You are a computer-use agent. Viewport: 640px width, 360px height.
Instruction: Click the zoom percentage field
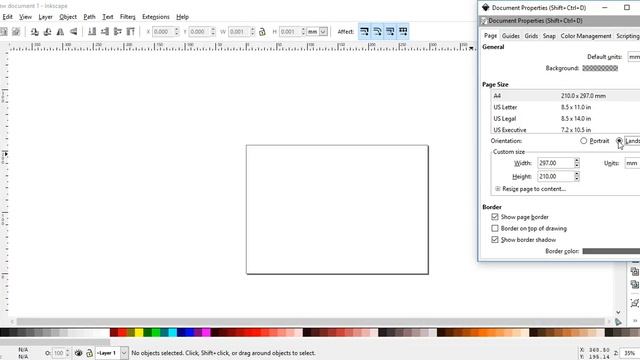(629, 353)
